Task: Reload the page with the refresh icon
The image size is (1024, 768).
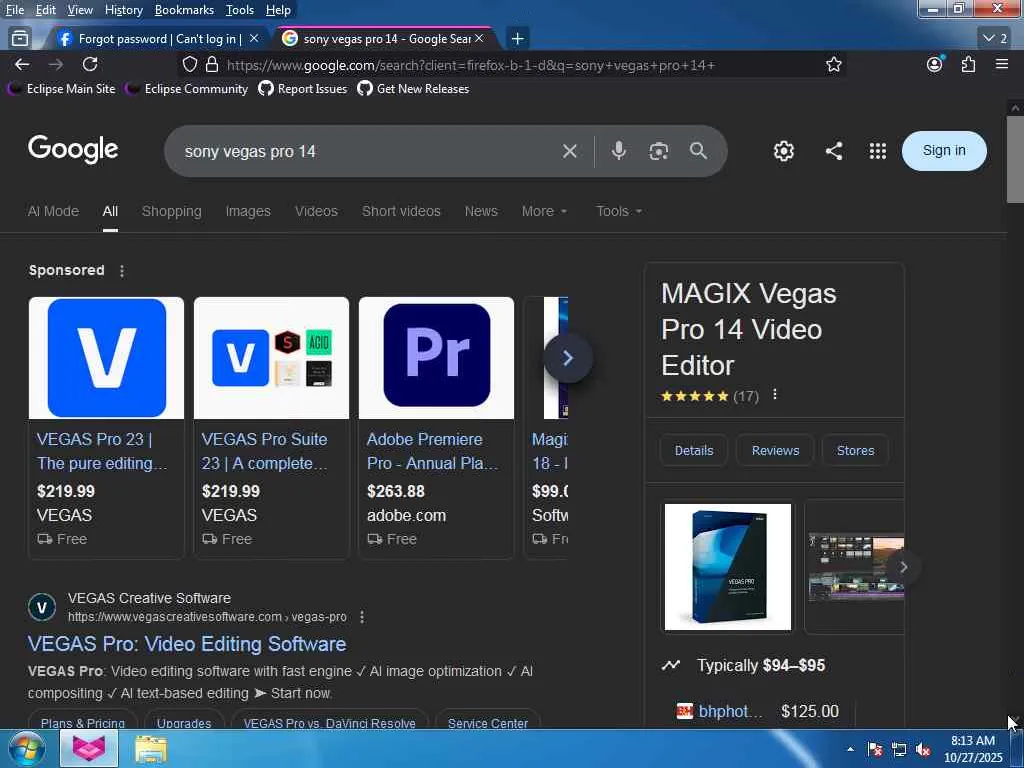Action: point(90,65)
